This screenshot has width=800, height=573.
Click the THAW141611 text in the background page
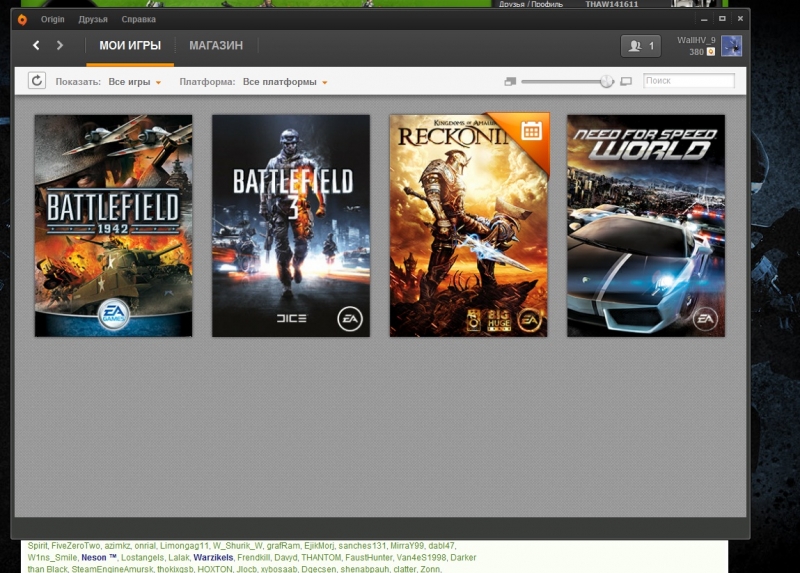pos(612,4)
